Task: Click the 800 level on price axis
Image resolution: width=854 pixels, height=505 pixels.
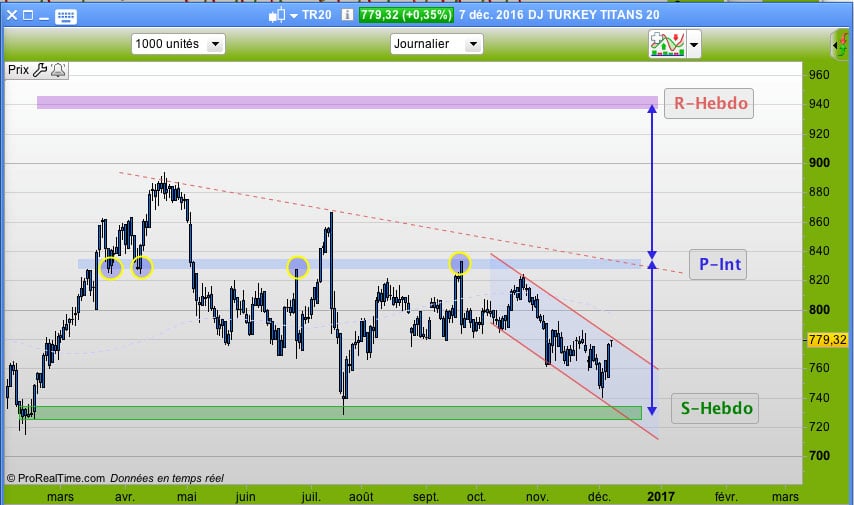Action: (819, 310)
